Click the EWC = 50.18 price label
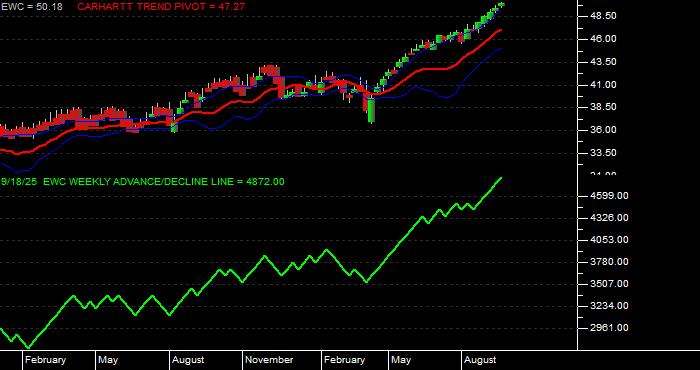This screenshot has width=700, height=370. click(32, 7)
